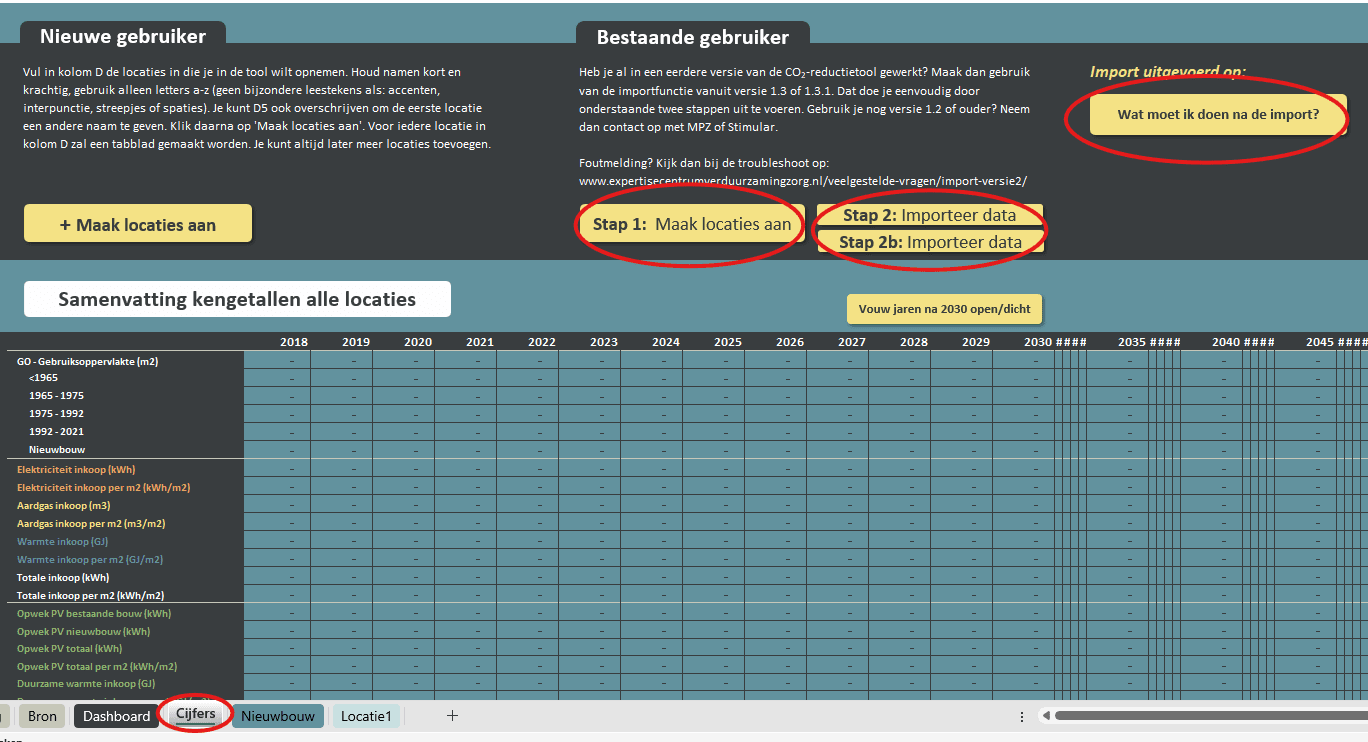Select the 2026 year column header

790,342
